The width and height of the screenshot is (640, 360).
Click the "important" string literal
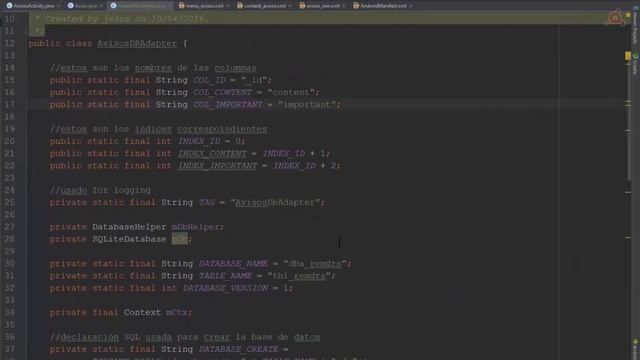[306, 104]
